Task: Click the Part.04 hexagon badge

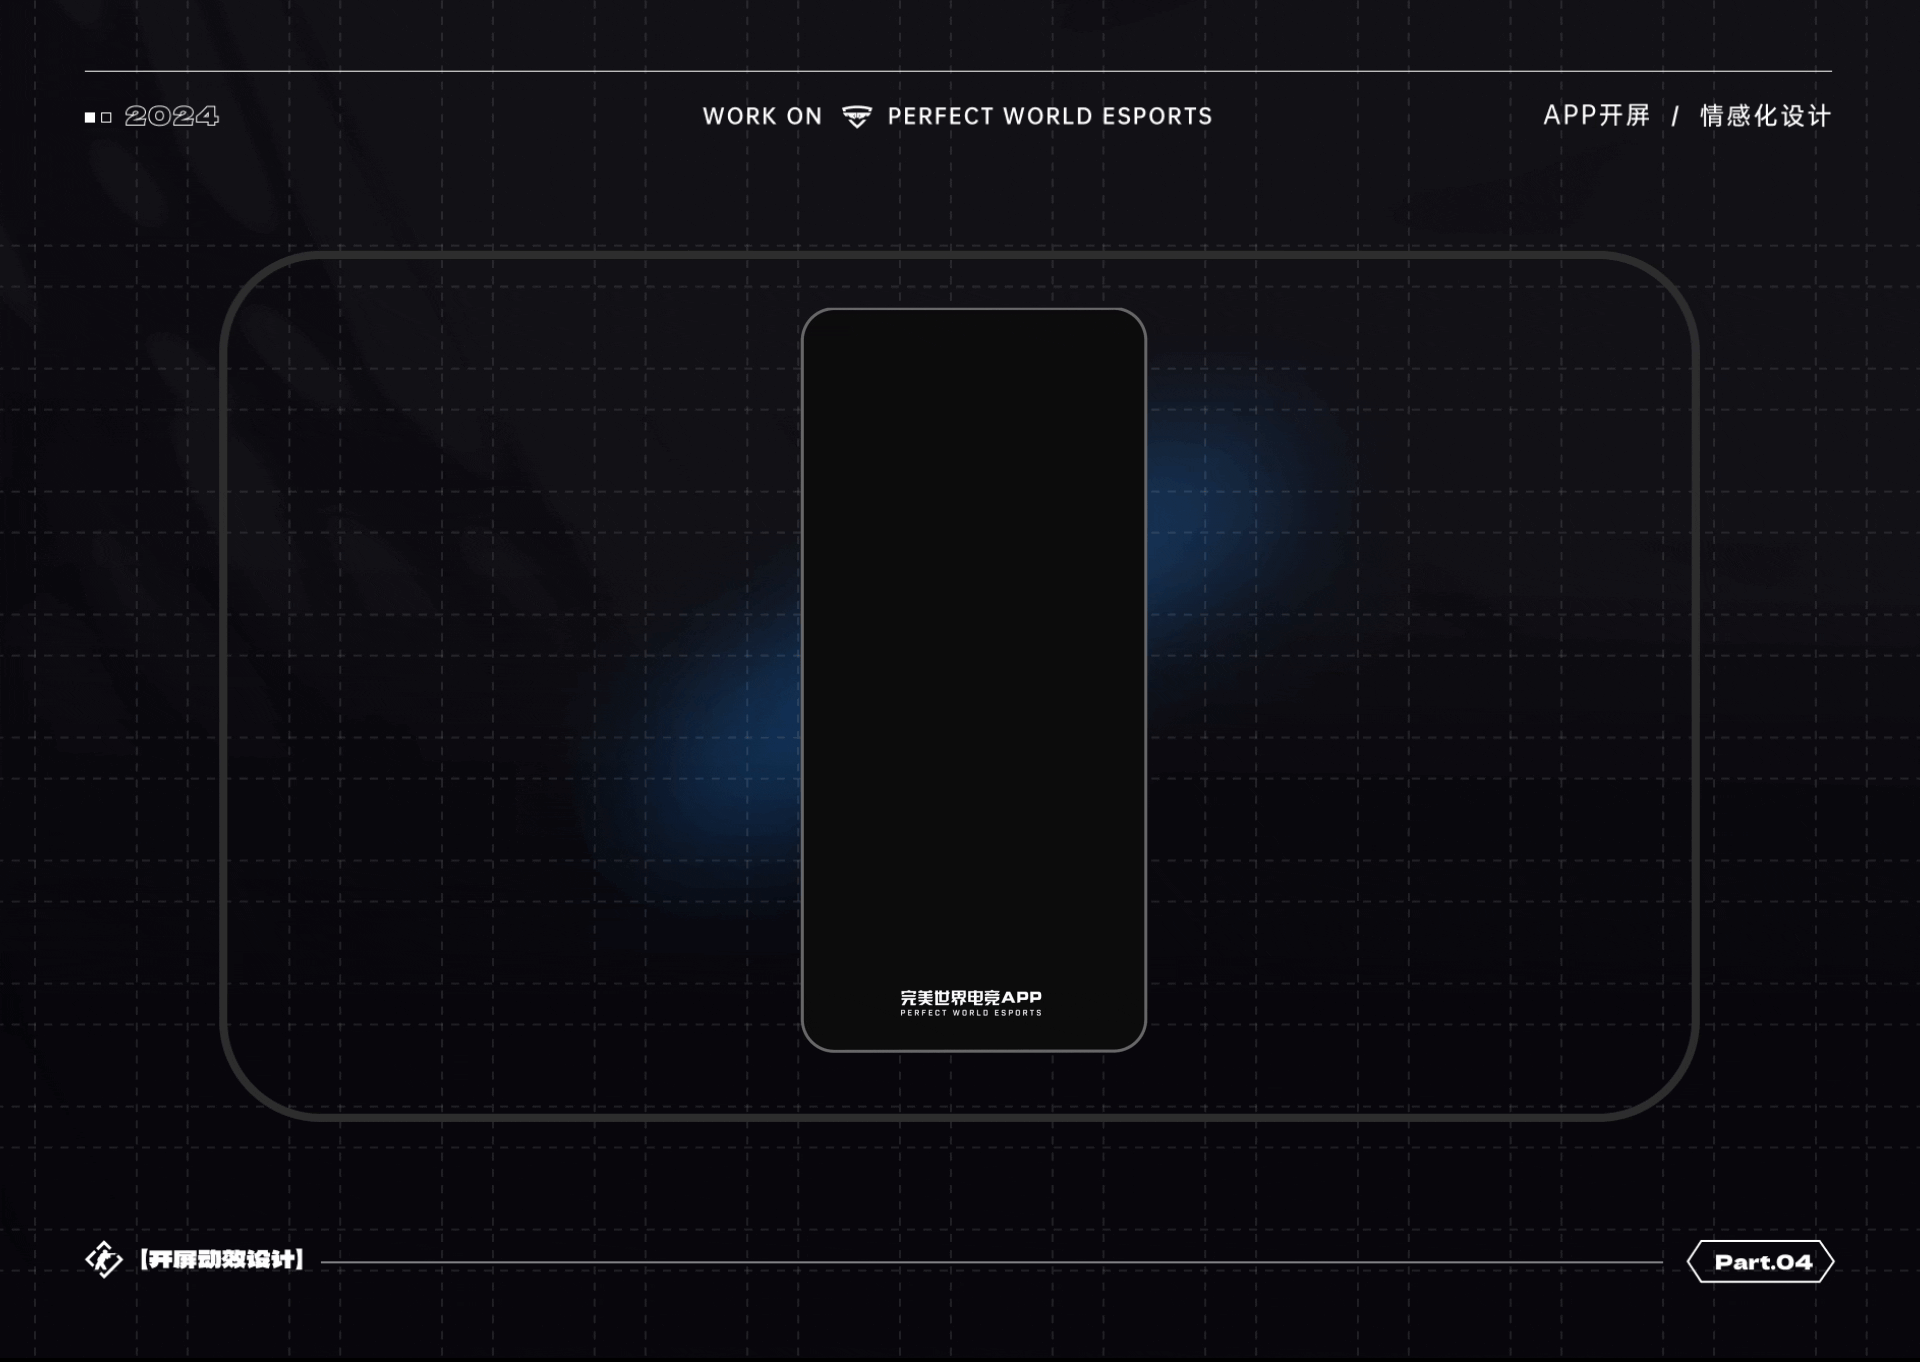Action: pos(1761,1262)
